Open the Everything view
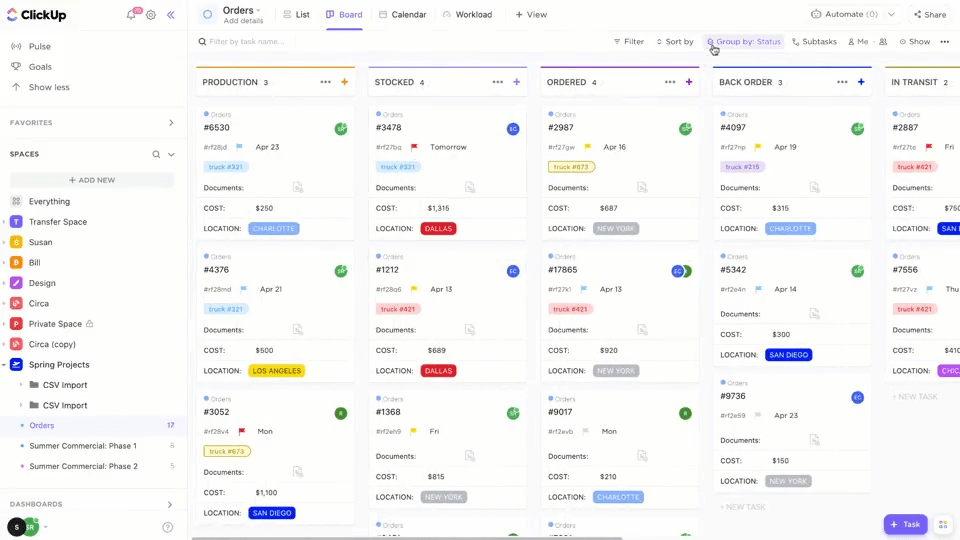Image resolution: width=960 pixels, height=540 pixels. [49, 201]
